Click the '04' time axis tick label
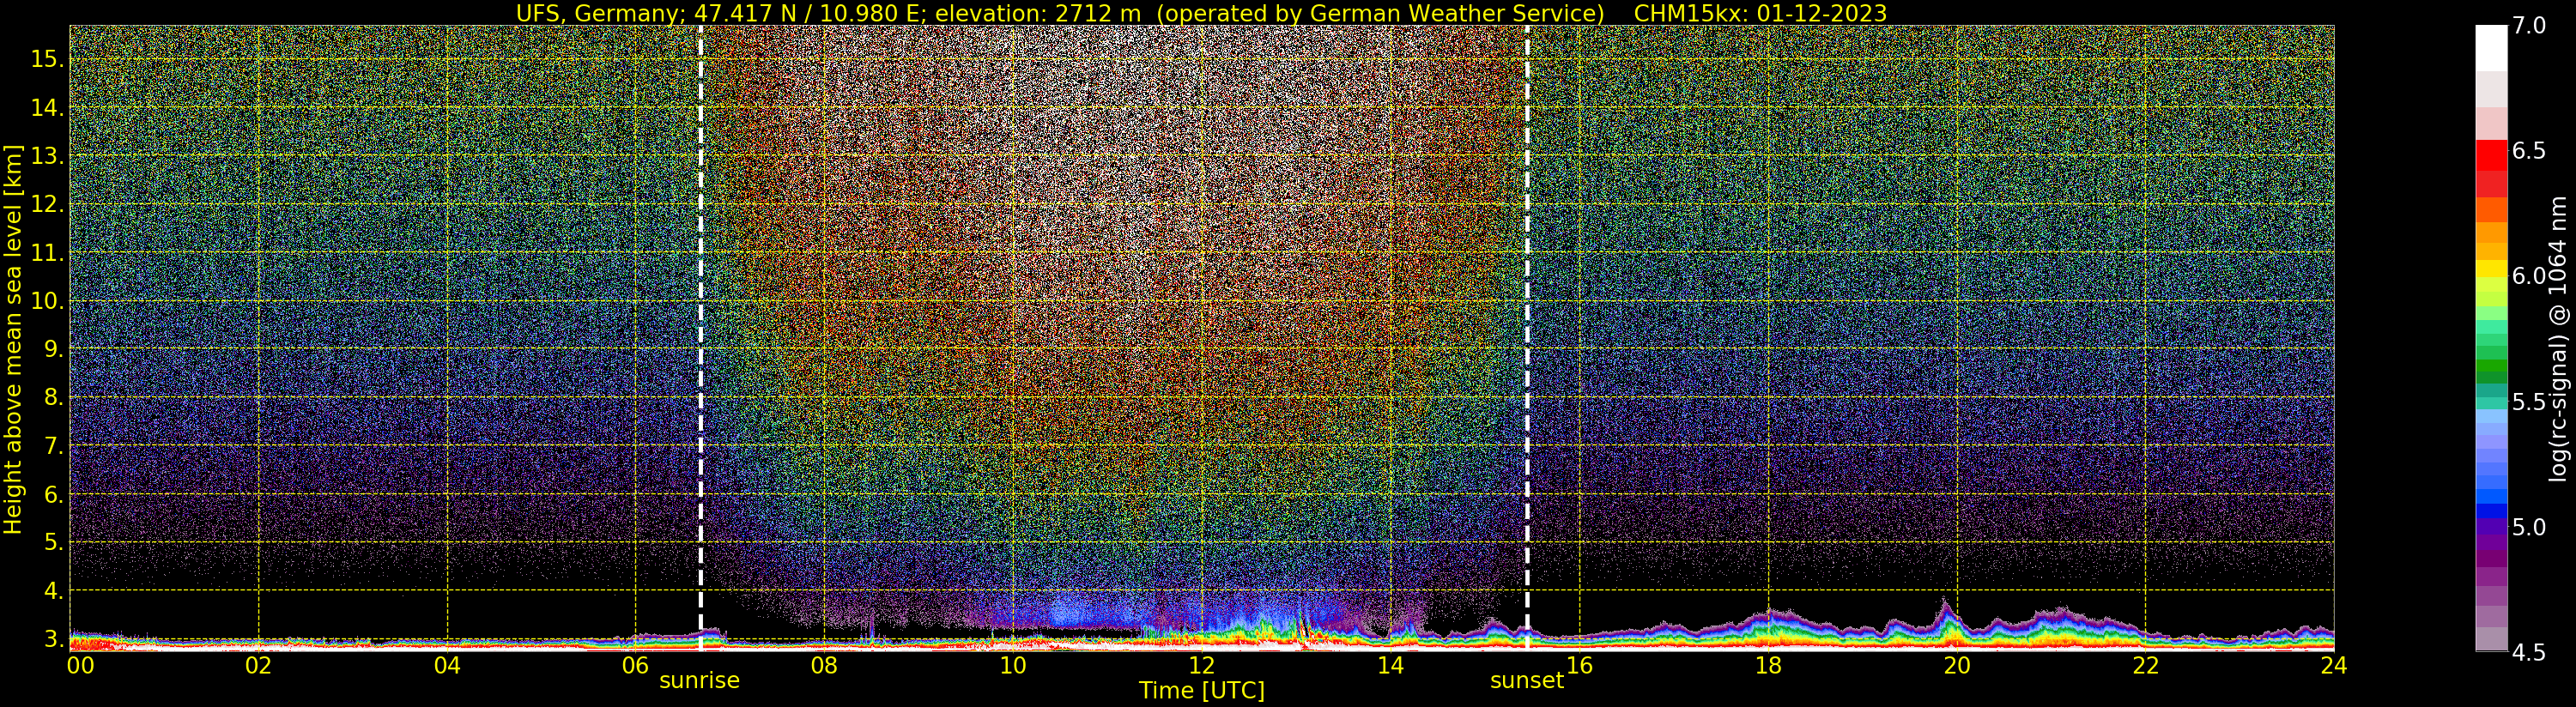 pos(447,665)
